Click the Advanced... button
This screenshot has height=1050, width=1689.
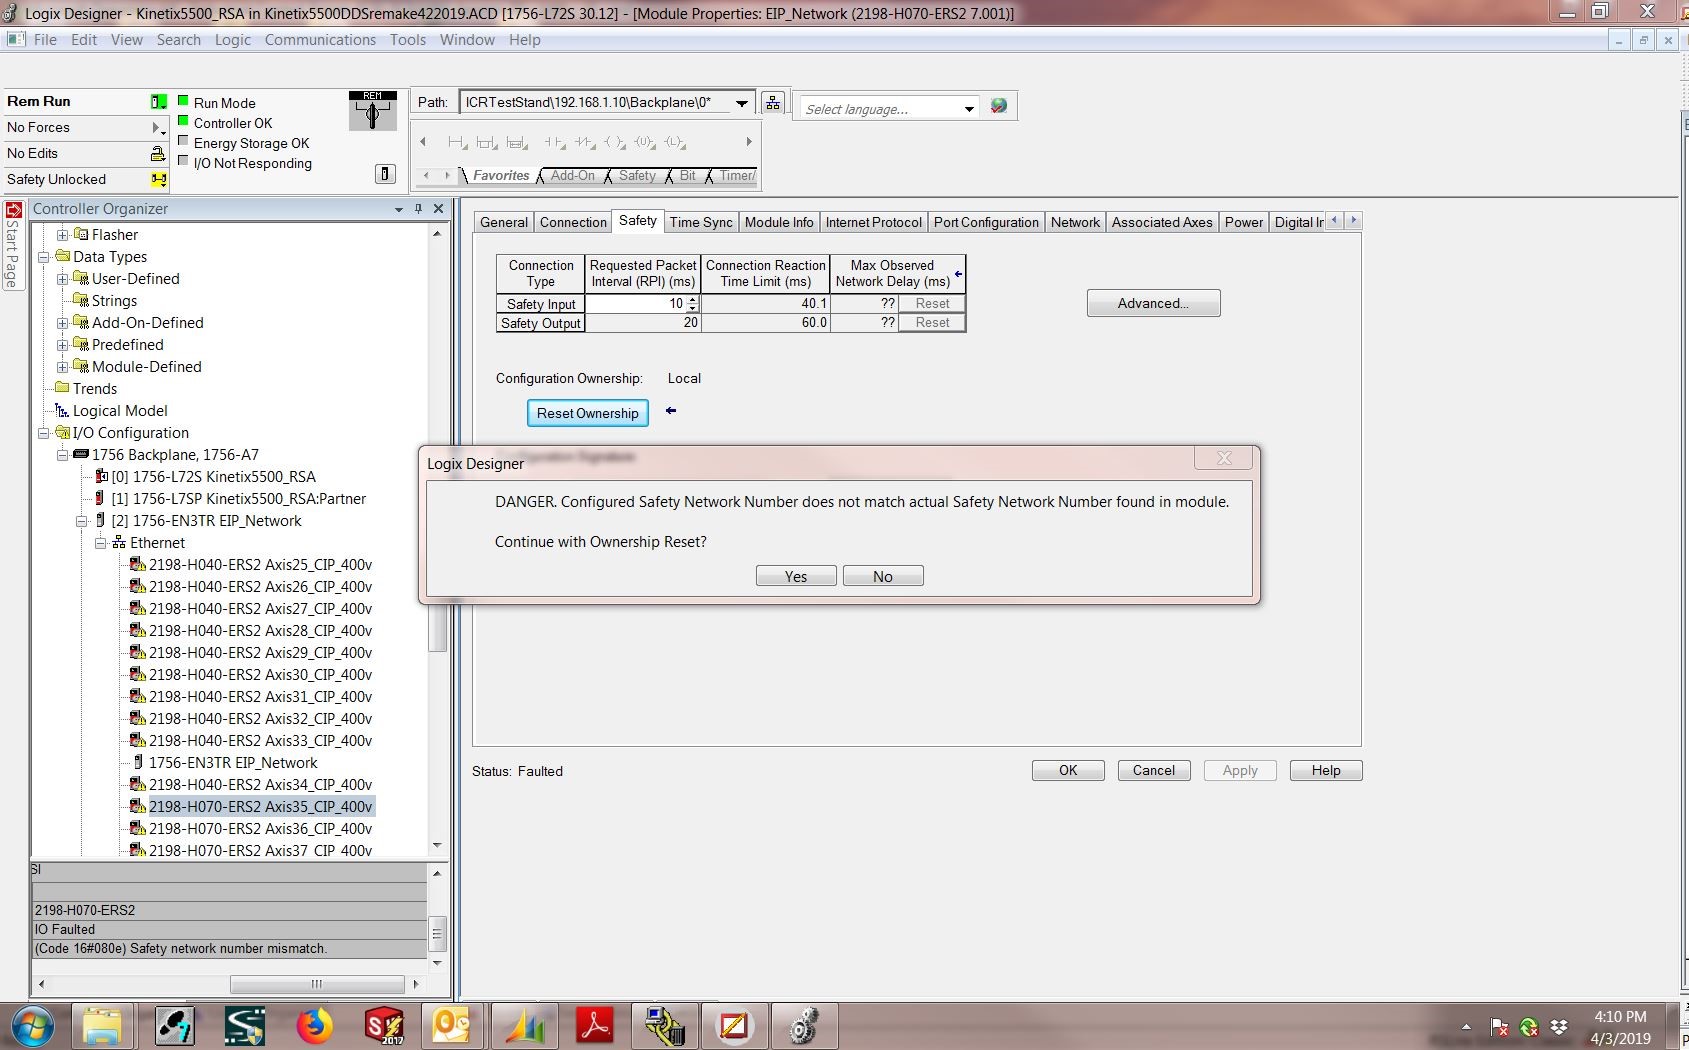(1153, 303)
